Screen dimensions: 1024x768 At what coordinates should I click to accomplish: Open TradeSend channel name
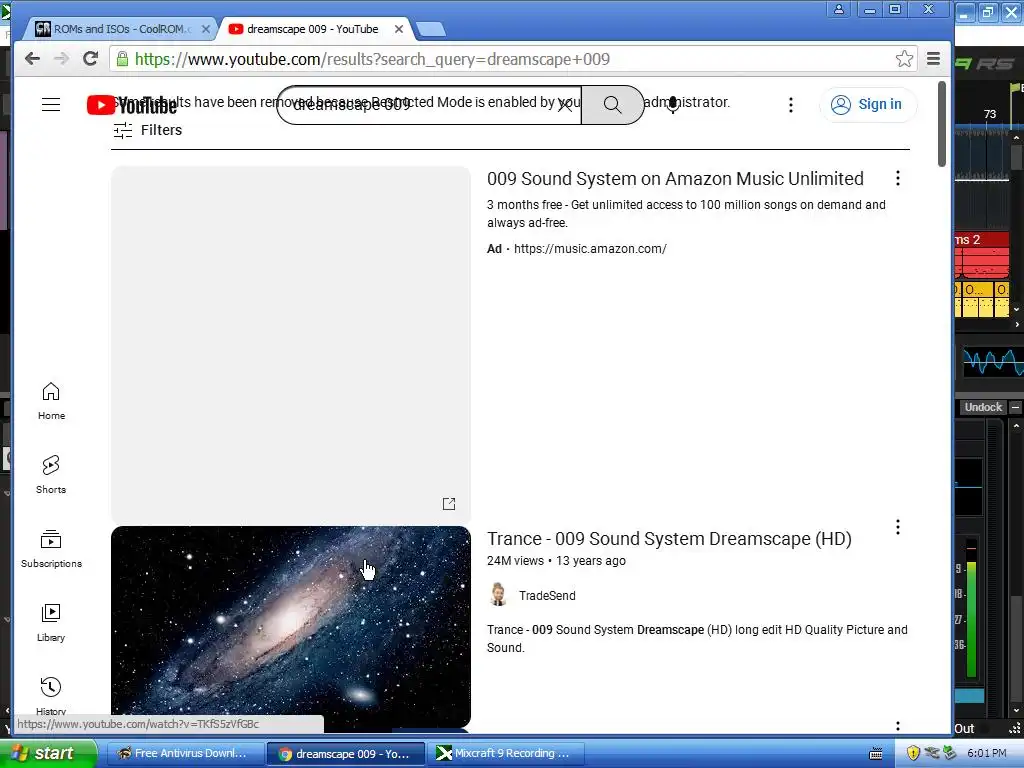tap(547, 596)
